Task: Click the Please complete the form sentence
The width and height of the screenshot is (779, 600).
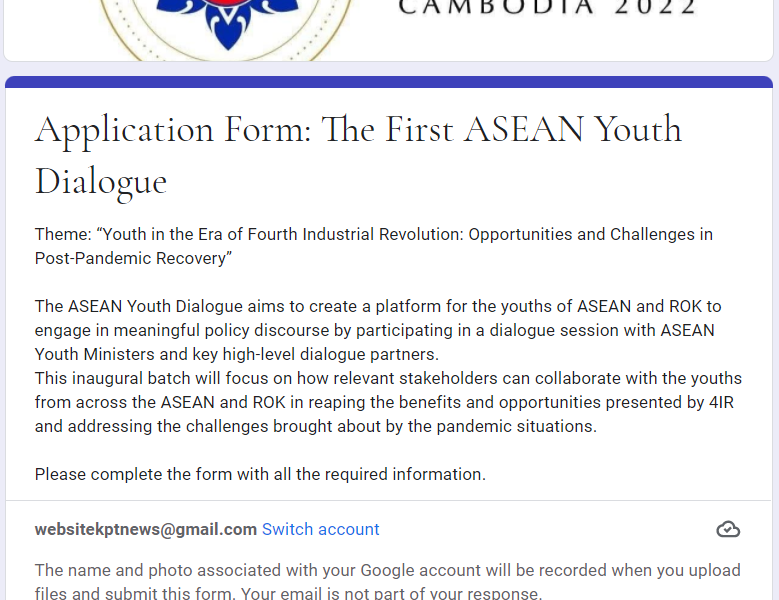Action: click(x=260, y=474)
